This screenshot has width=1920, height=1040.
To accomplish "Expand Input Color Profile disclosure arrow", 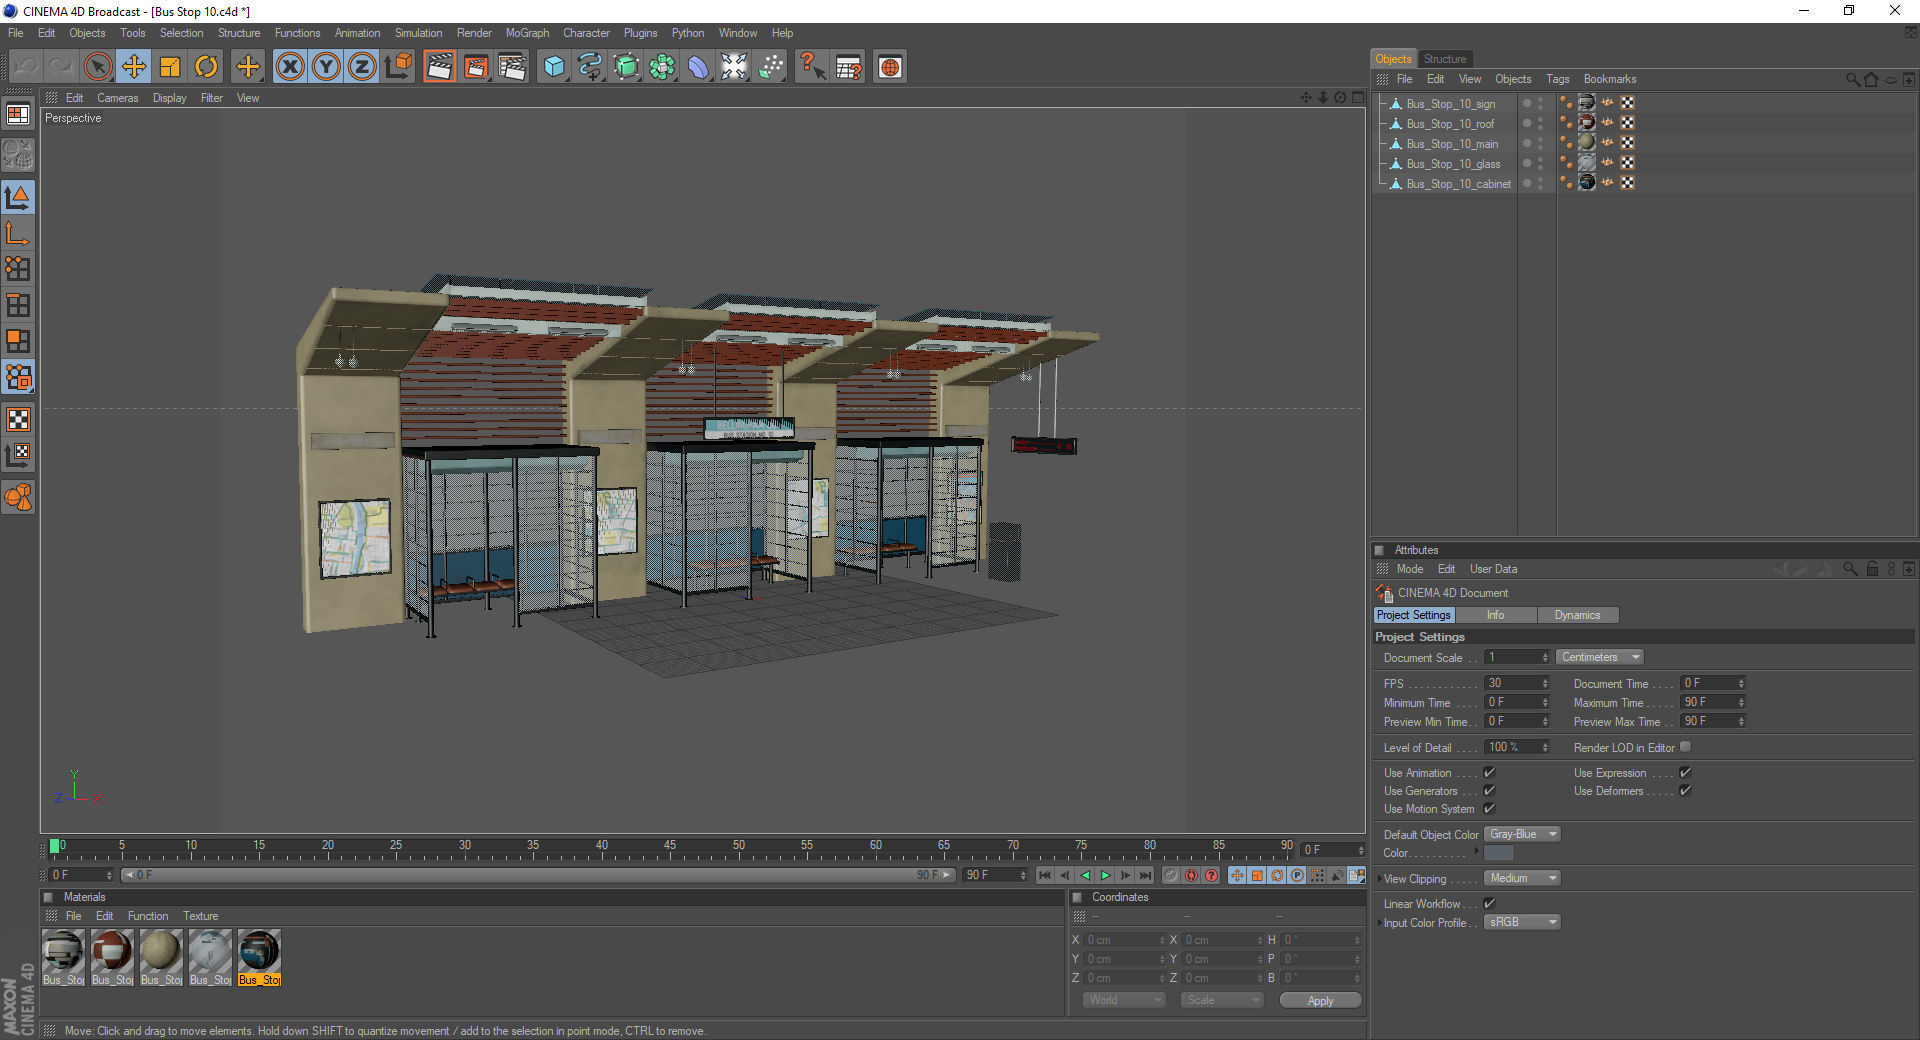I will [x=1379, y=923].
